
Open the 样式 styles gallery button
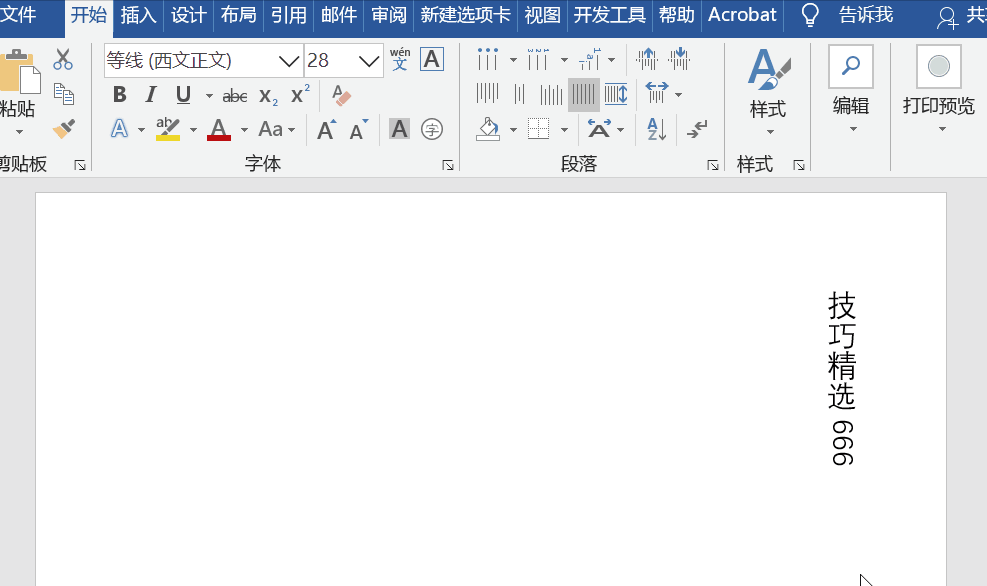[x=768, y=91]
